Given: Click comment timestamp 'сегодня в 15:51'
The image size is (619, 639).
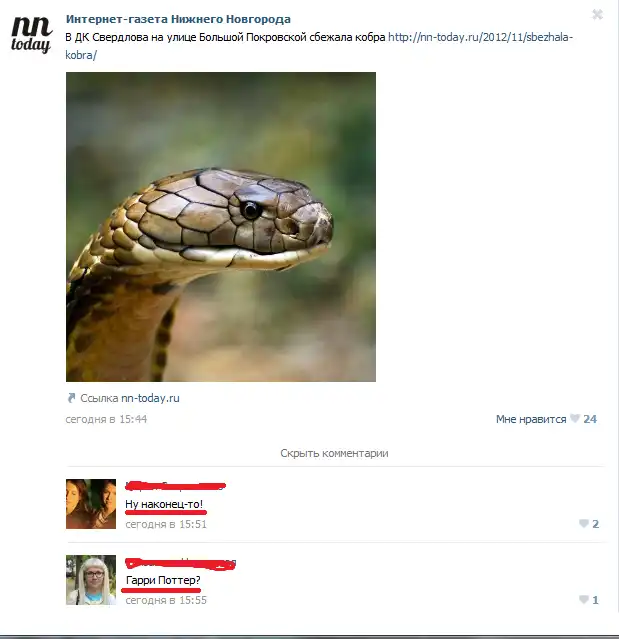Looking at the screenshot, I should (x=166, y=524).
